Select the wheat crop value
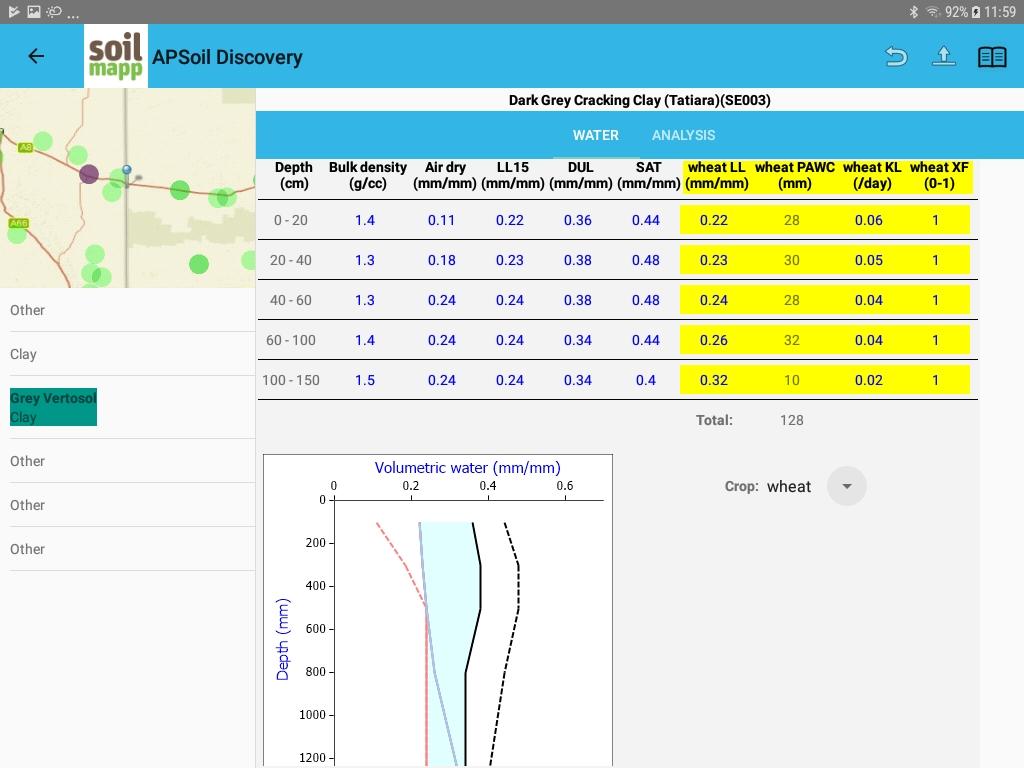 click(x=788, y=486)
